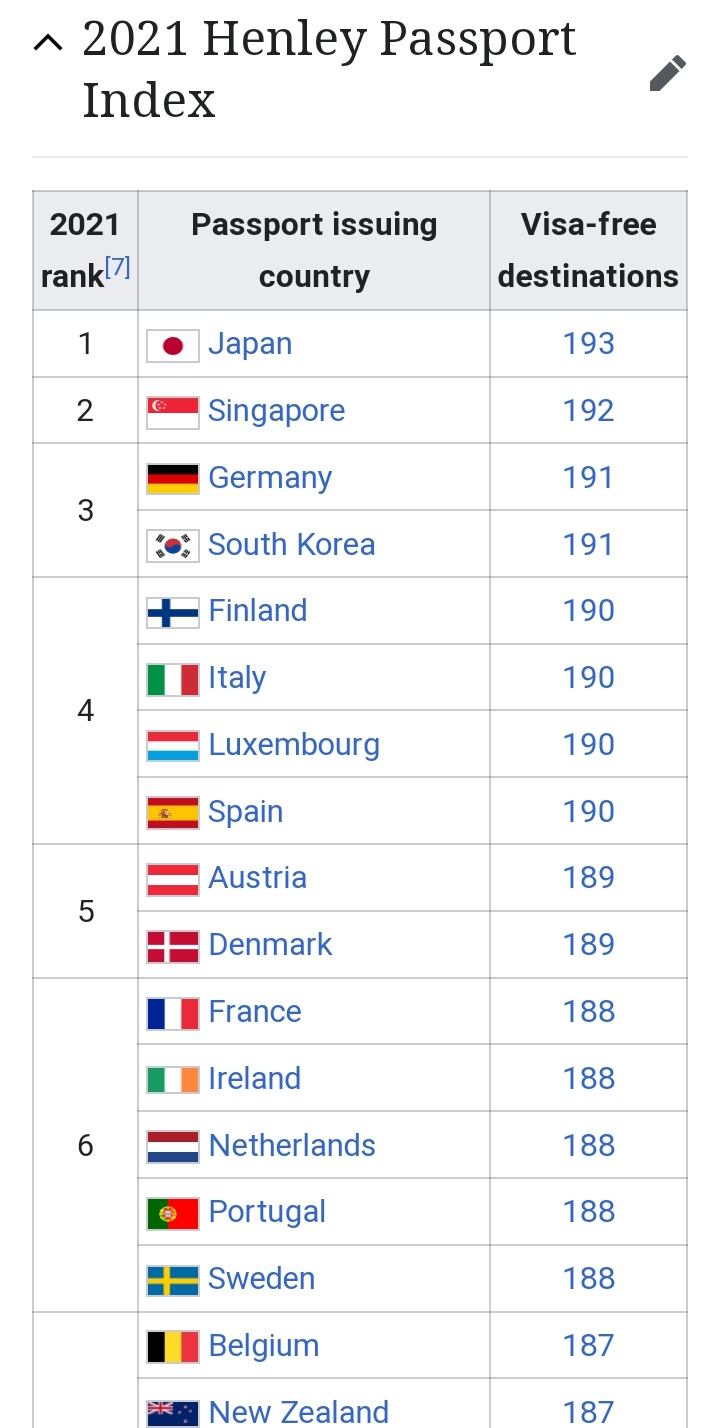Screen dimensions: 720x1428
Task: Open the New Zealand flag image
Action: [173, 1413]
